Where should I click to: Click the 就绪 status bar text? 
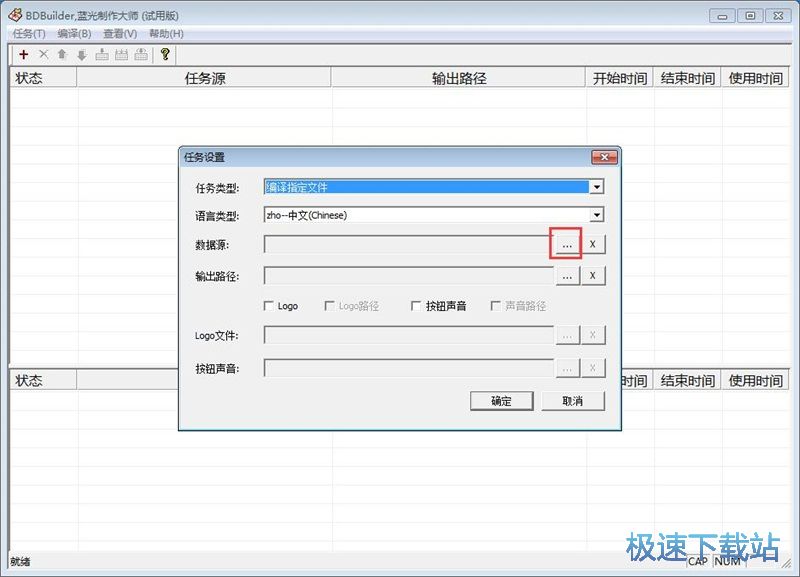coord(20,561)
